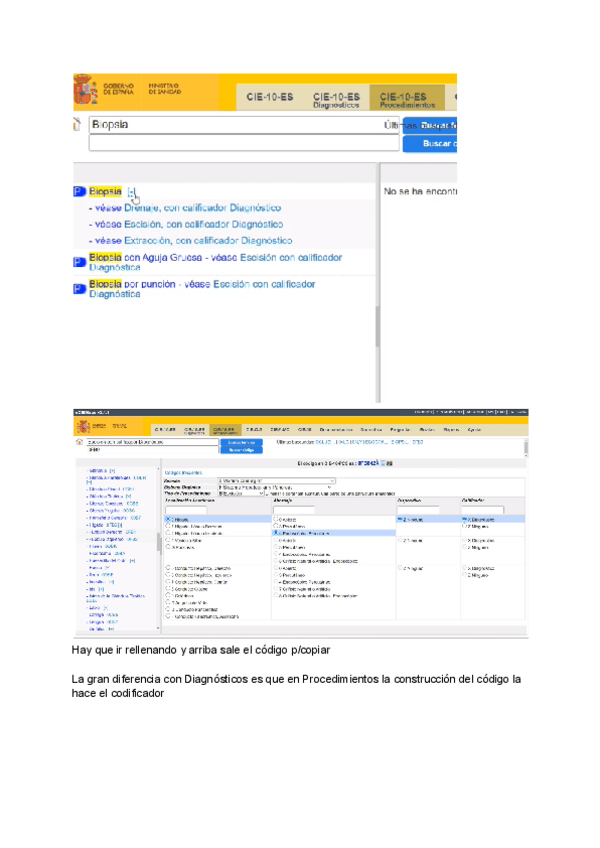Select the X Diagnóstico qualifier radio button
Screen dimensions: 600x848
466,520
